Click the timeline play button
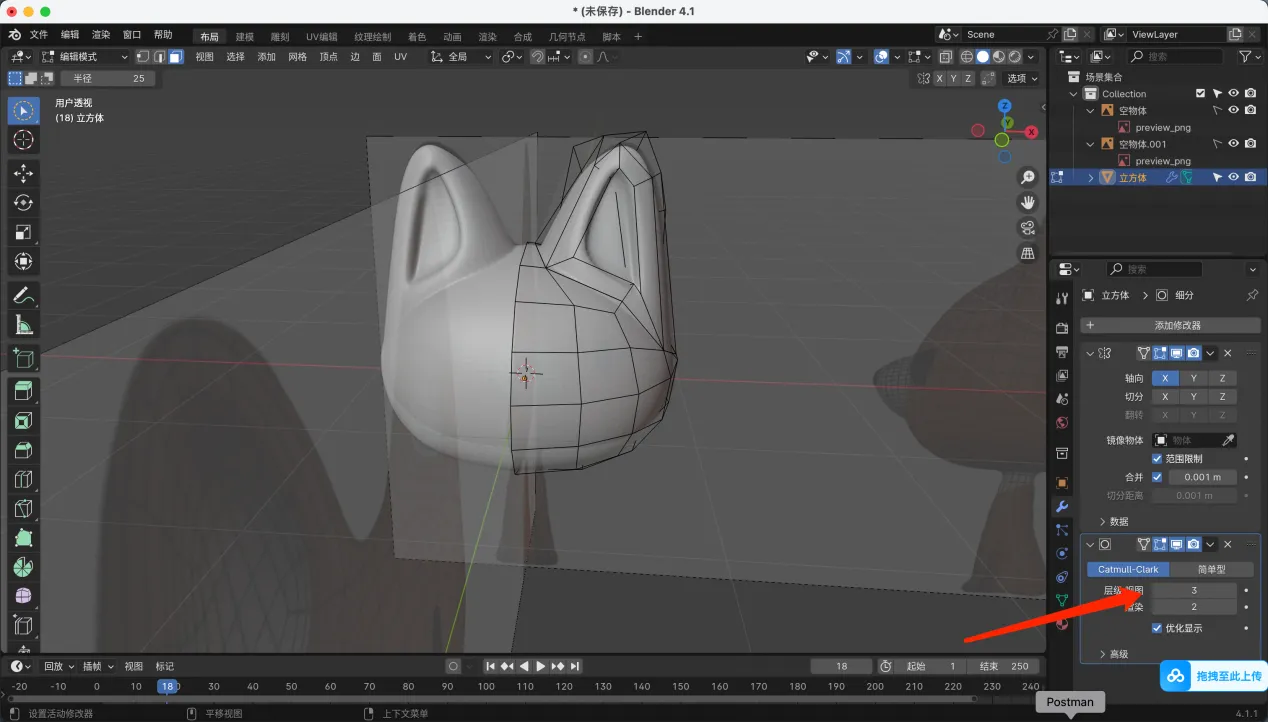The width and height of the screenshot is (1268, 722). (541, 666)
